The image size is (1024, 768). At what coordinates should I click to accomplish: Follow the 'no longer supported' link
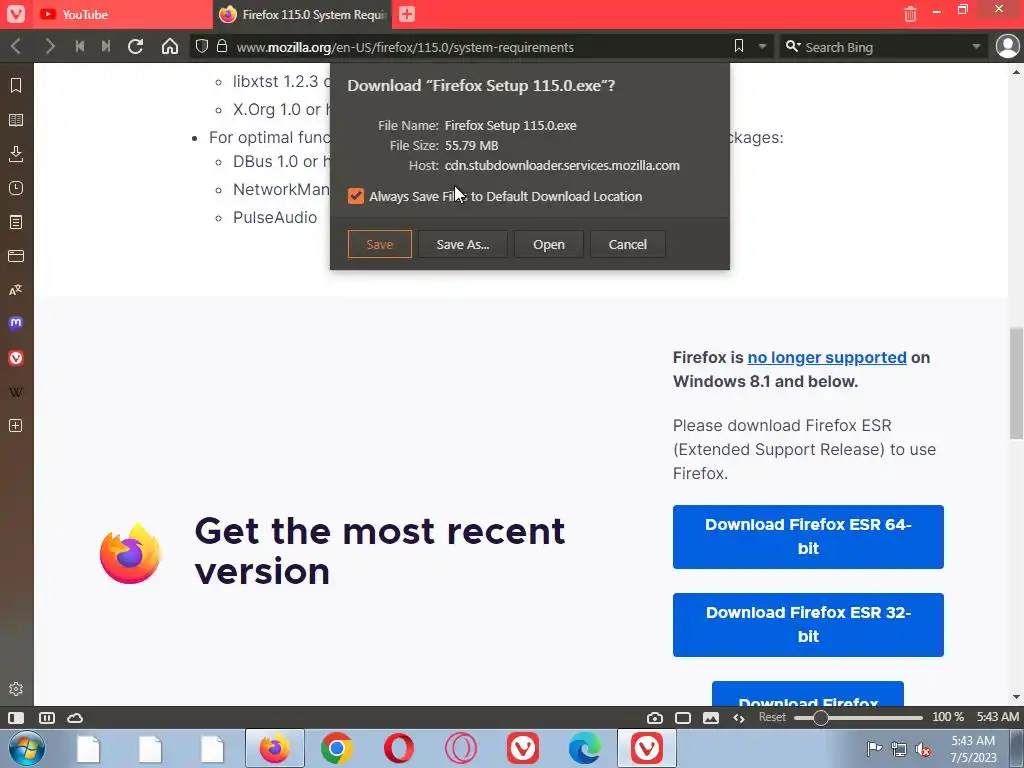coord(827,357)
